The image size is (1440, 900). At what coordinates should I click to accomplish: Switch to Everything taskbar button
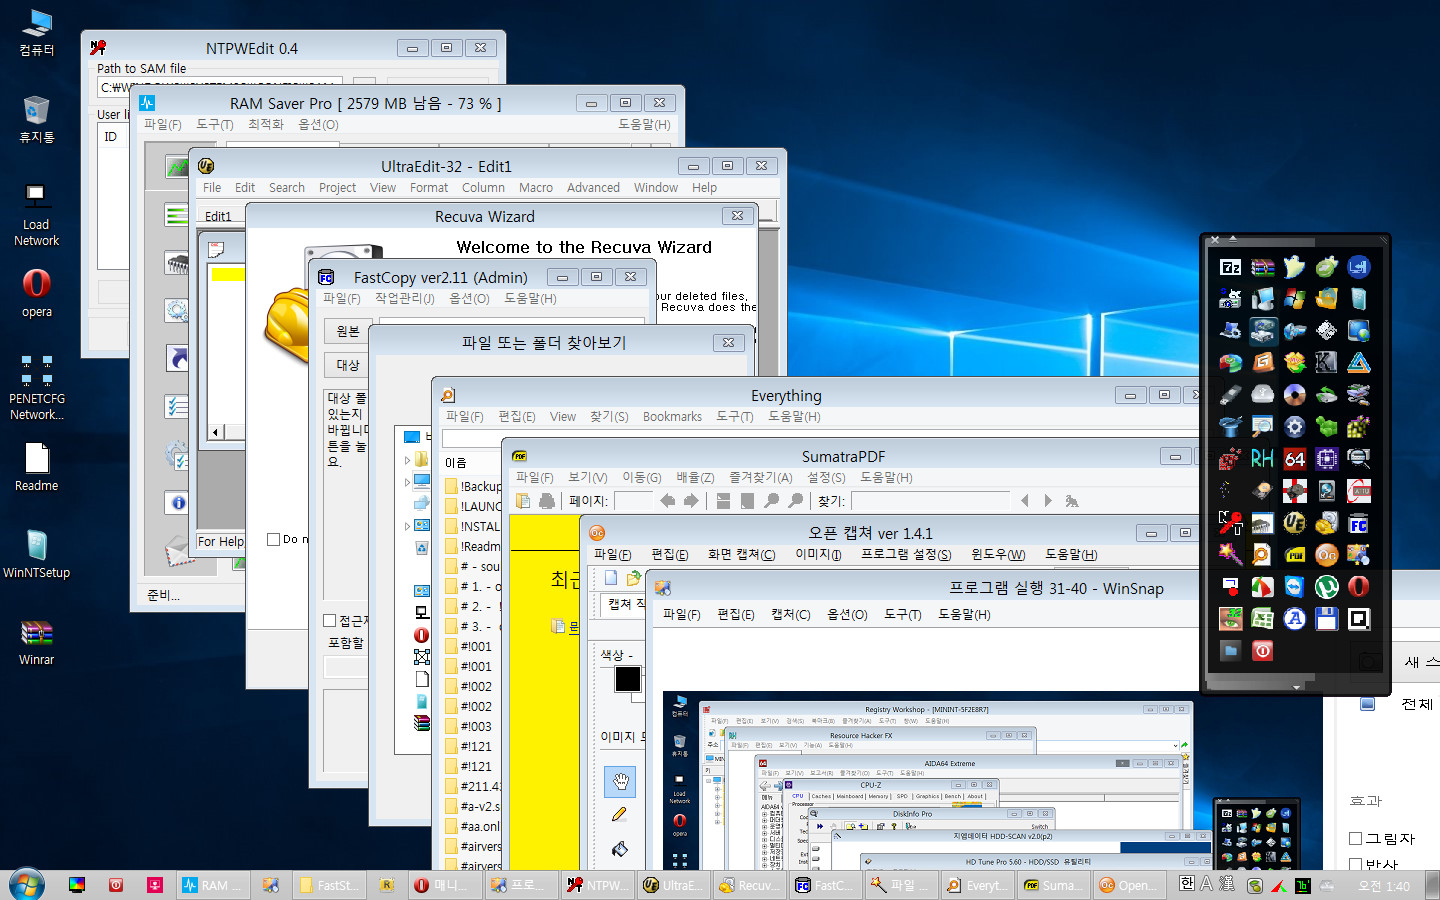[x=978, y=885]
